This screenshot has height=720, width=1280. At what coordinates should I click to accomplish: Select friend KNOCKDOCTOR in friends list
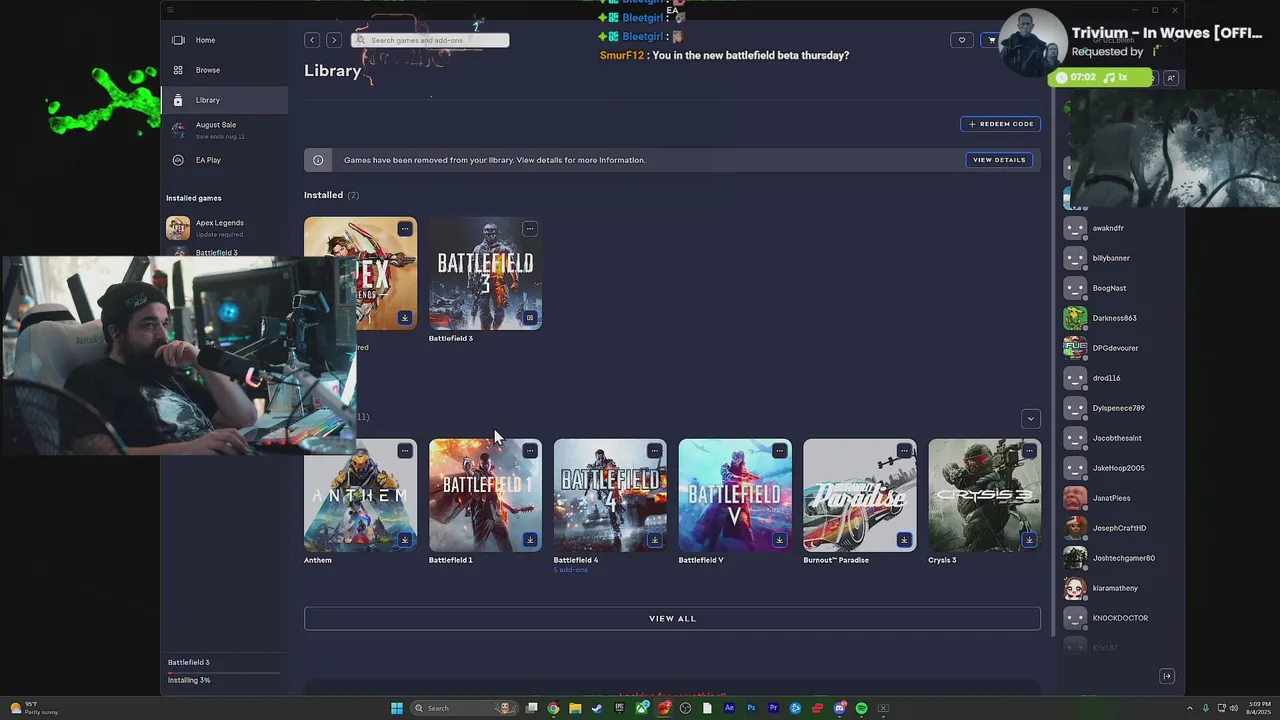click(1120, 618)
